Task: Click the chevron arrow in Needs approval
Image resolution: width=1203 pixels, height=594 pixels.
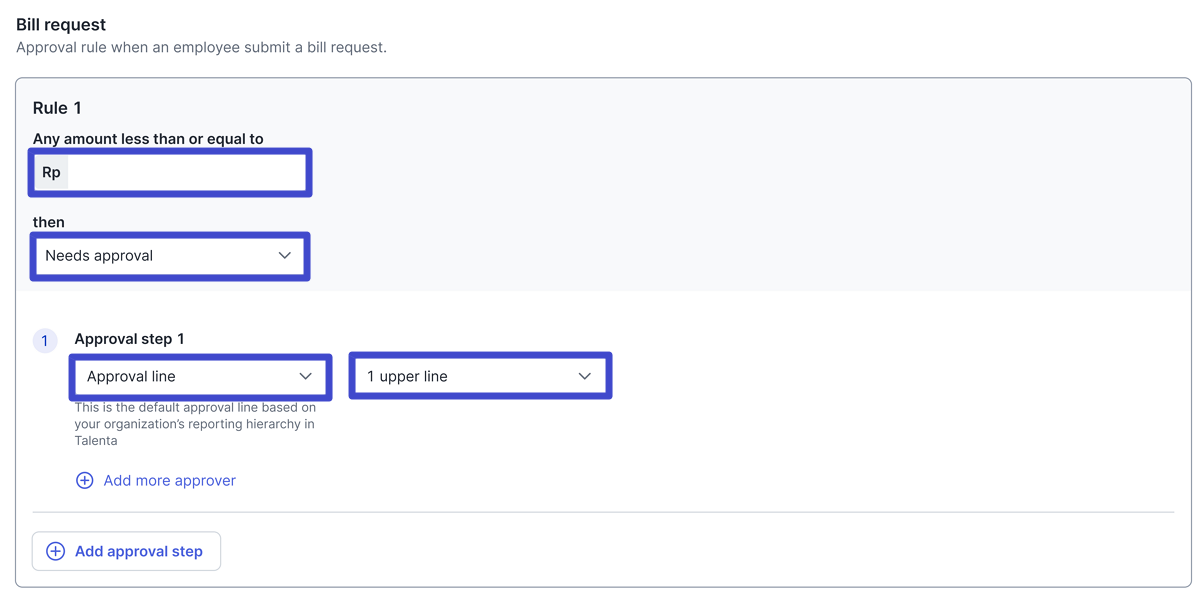Action: [285, 256]
